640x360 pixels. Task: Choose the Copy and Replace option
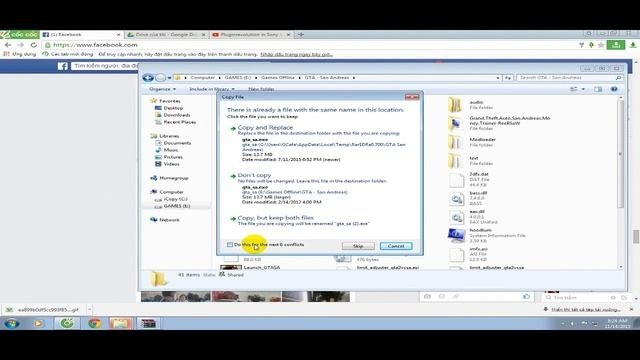(x=265, y=128)
